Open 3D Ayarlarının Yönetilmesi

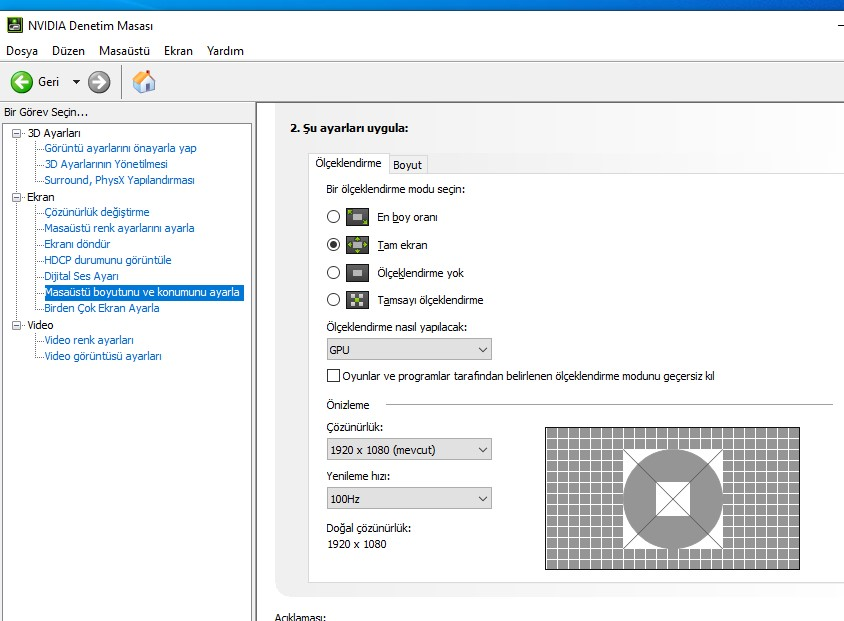point(106,164)
